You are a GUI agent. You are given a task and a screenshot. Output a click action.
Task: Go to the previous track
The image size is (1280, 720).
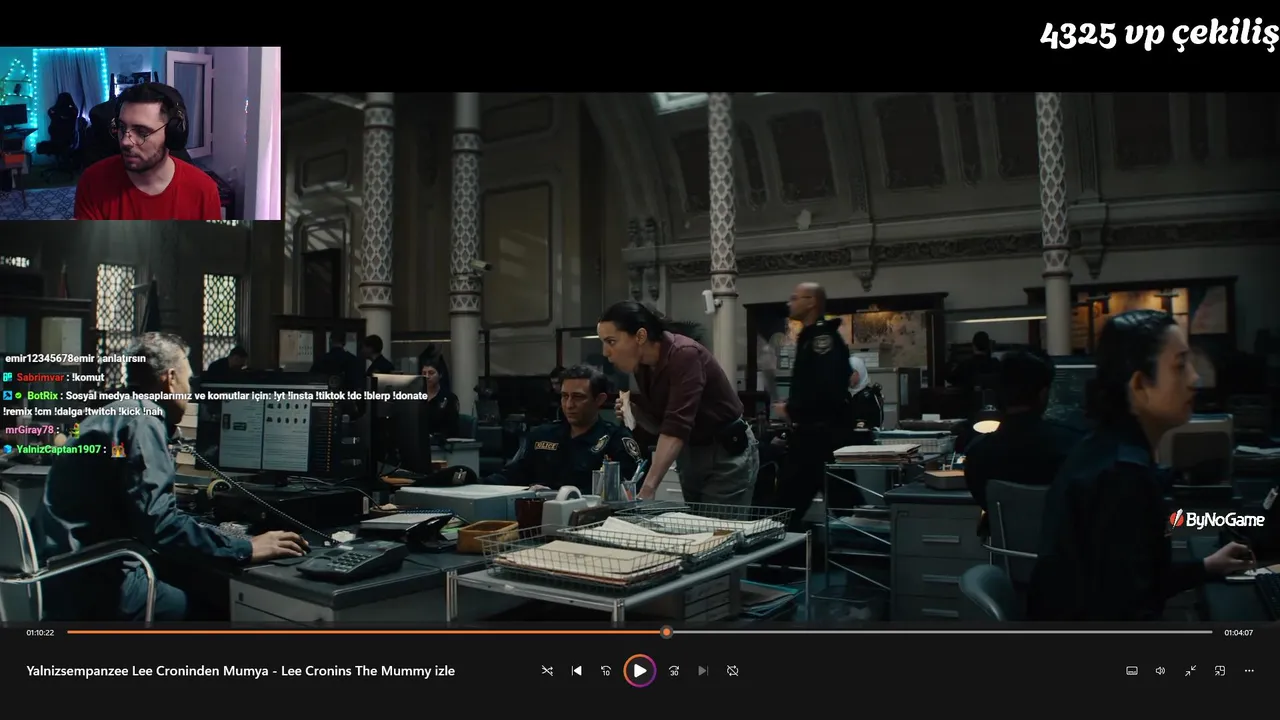click(x=576, y=671)
